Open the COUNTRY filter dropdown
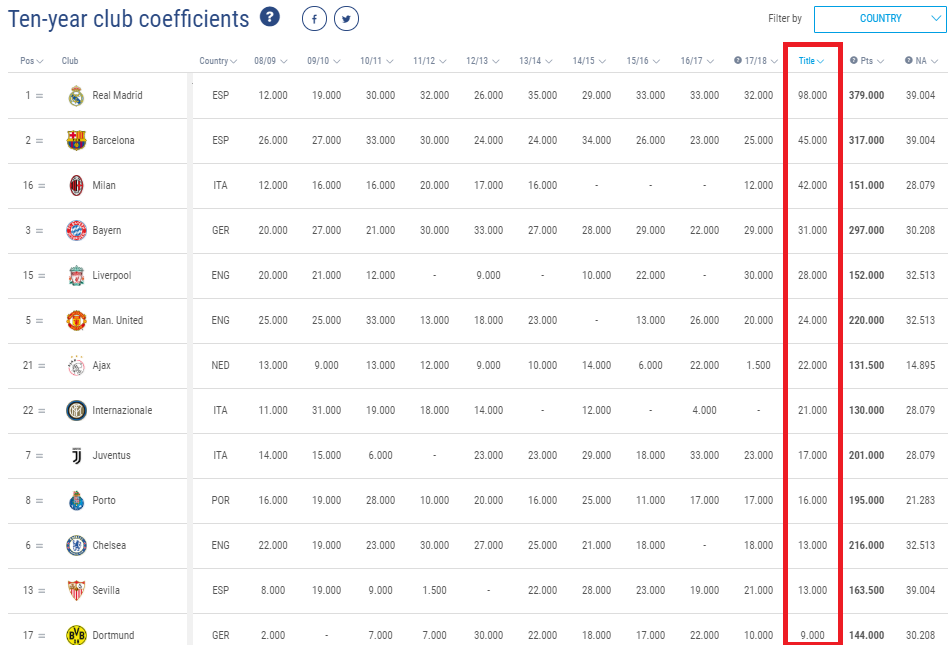The height and width of the screenshot is (645, 952). 880,18
